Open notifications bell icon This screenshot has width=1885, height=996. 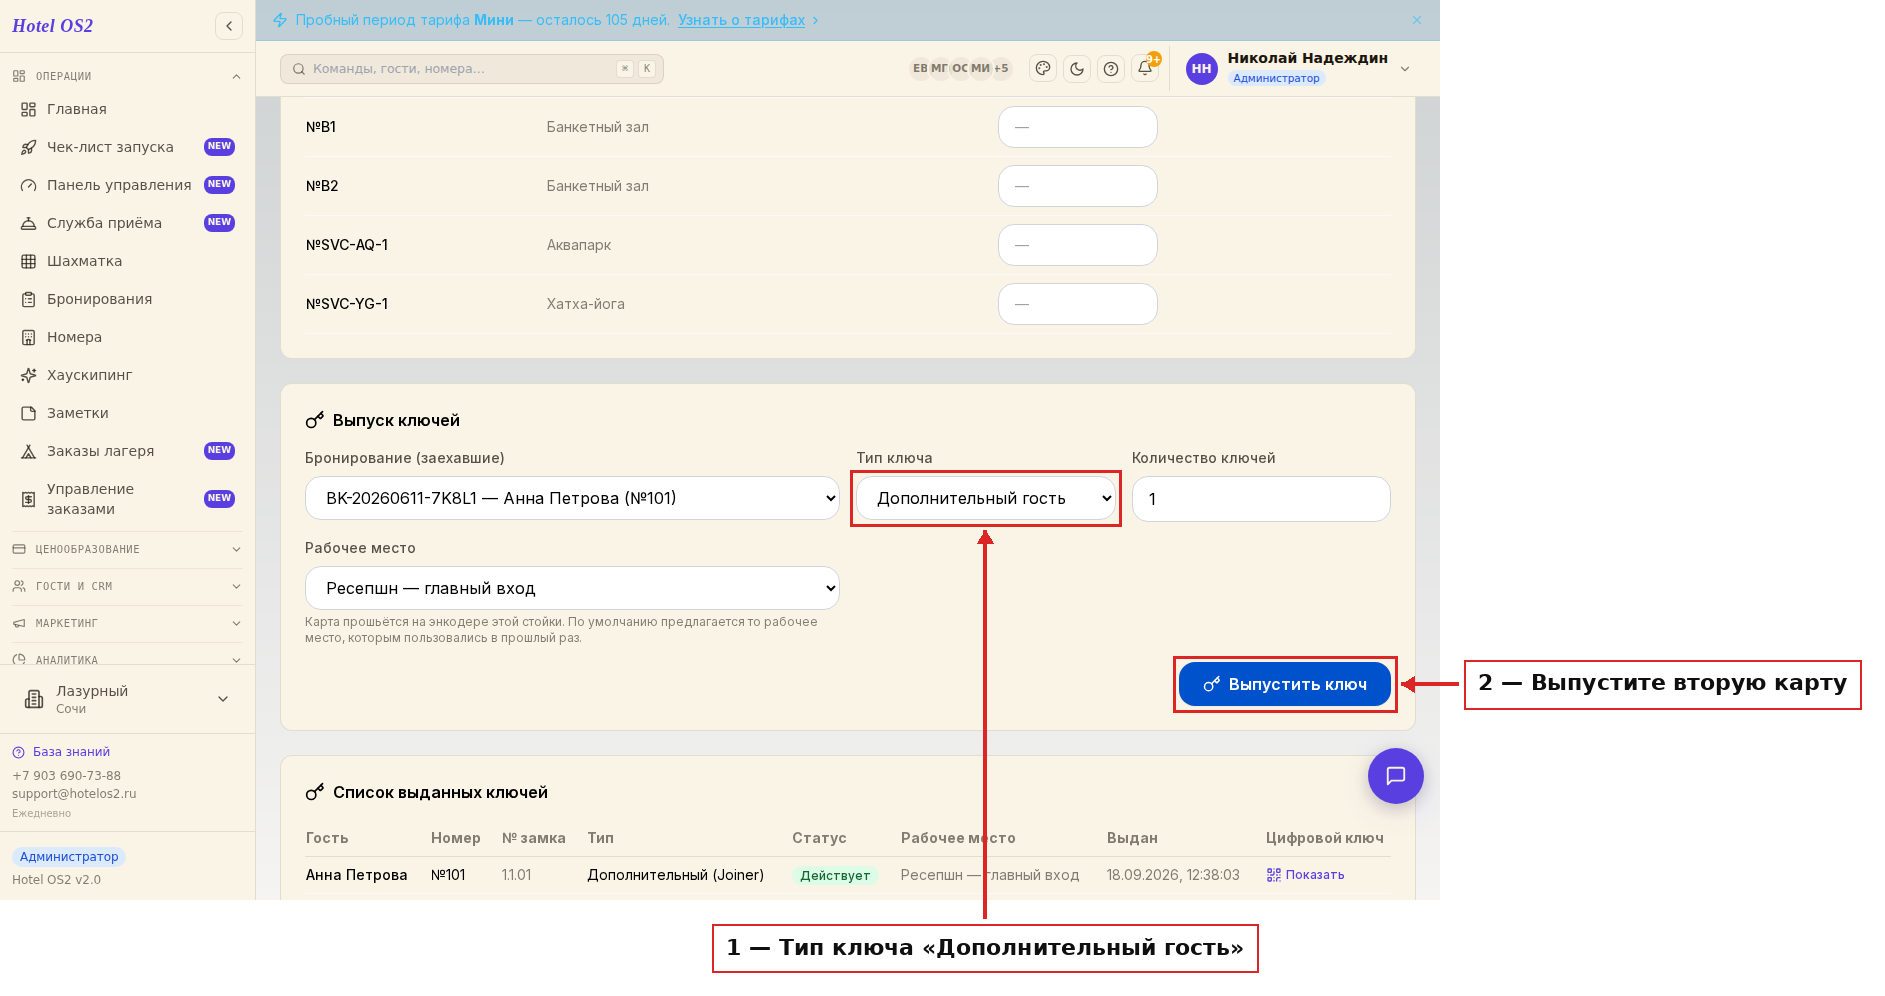(x=1145, y=68)
